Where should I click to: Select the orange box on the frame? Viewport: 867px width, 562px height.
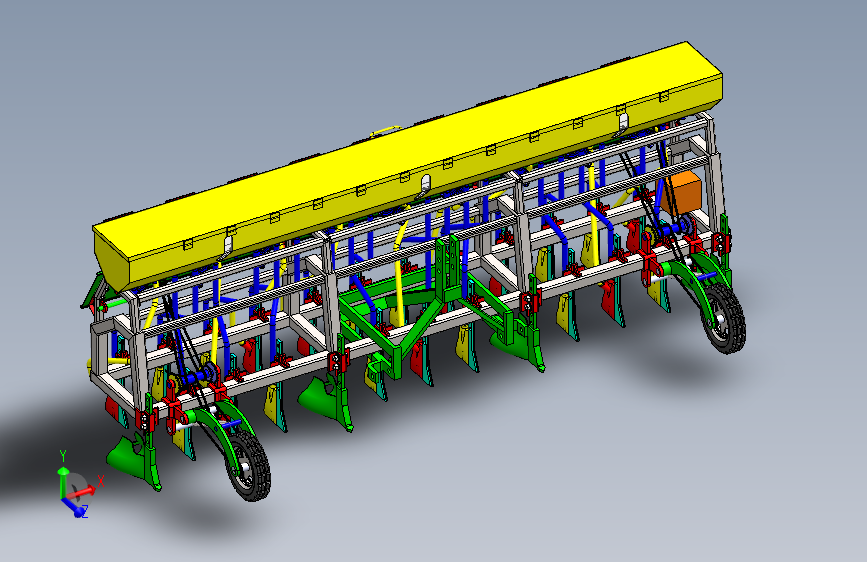[x=682, y=193]
